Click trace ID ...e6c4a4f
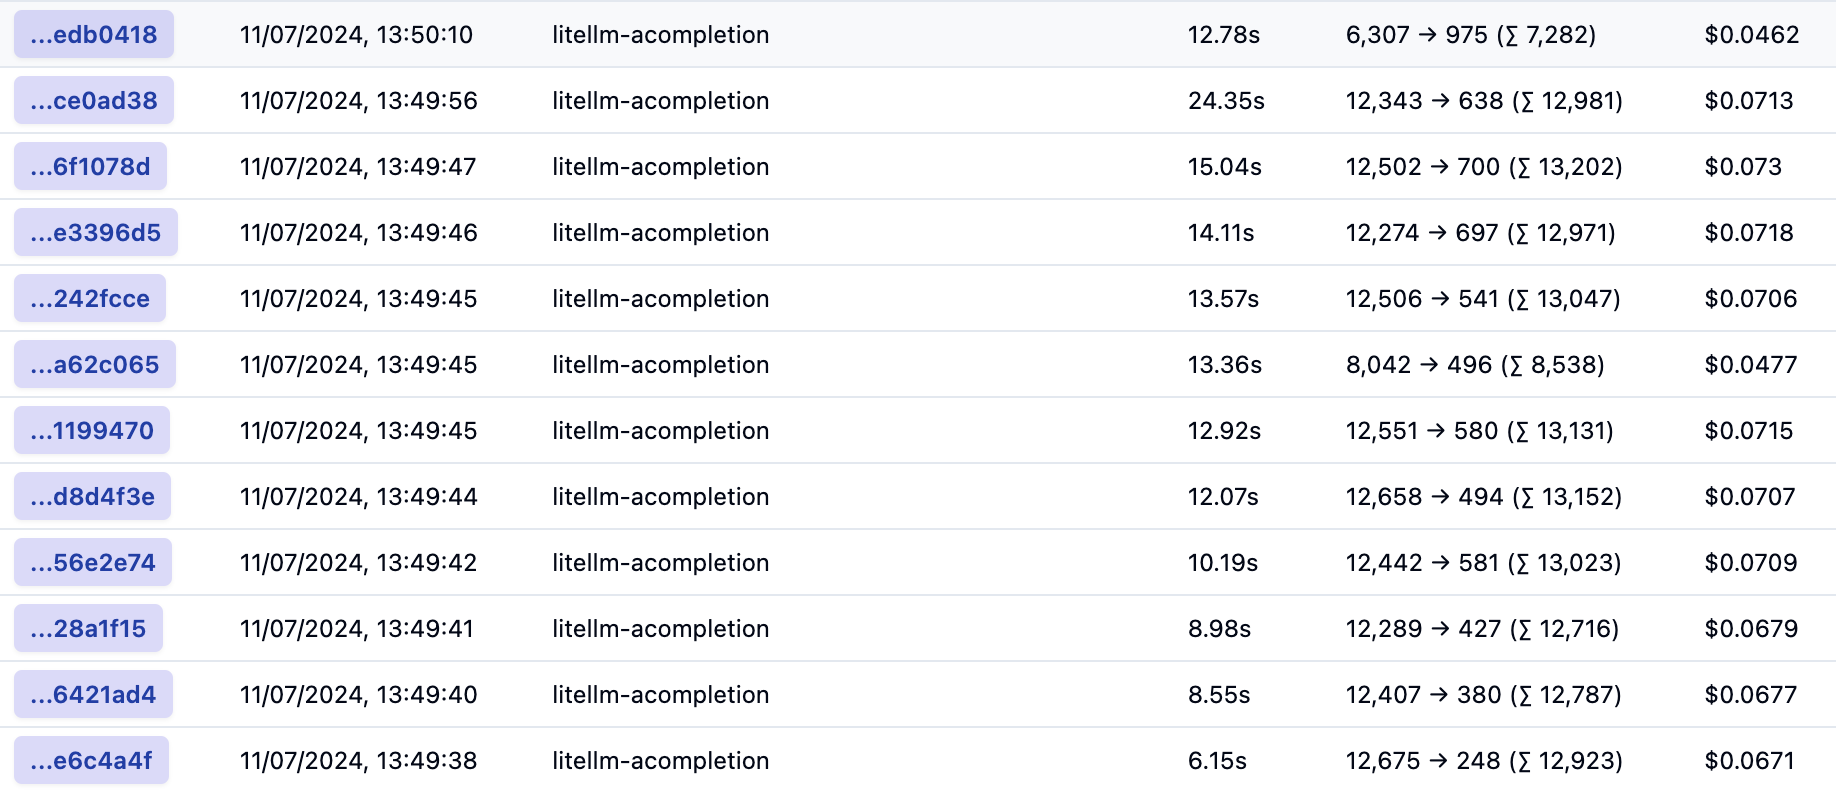1836x790 pixels. click(x=91, y=761)
